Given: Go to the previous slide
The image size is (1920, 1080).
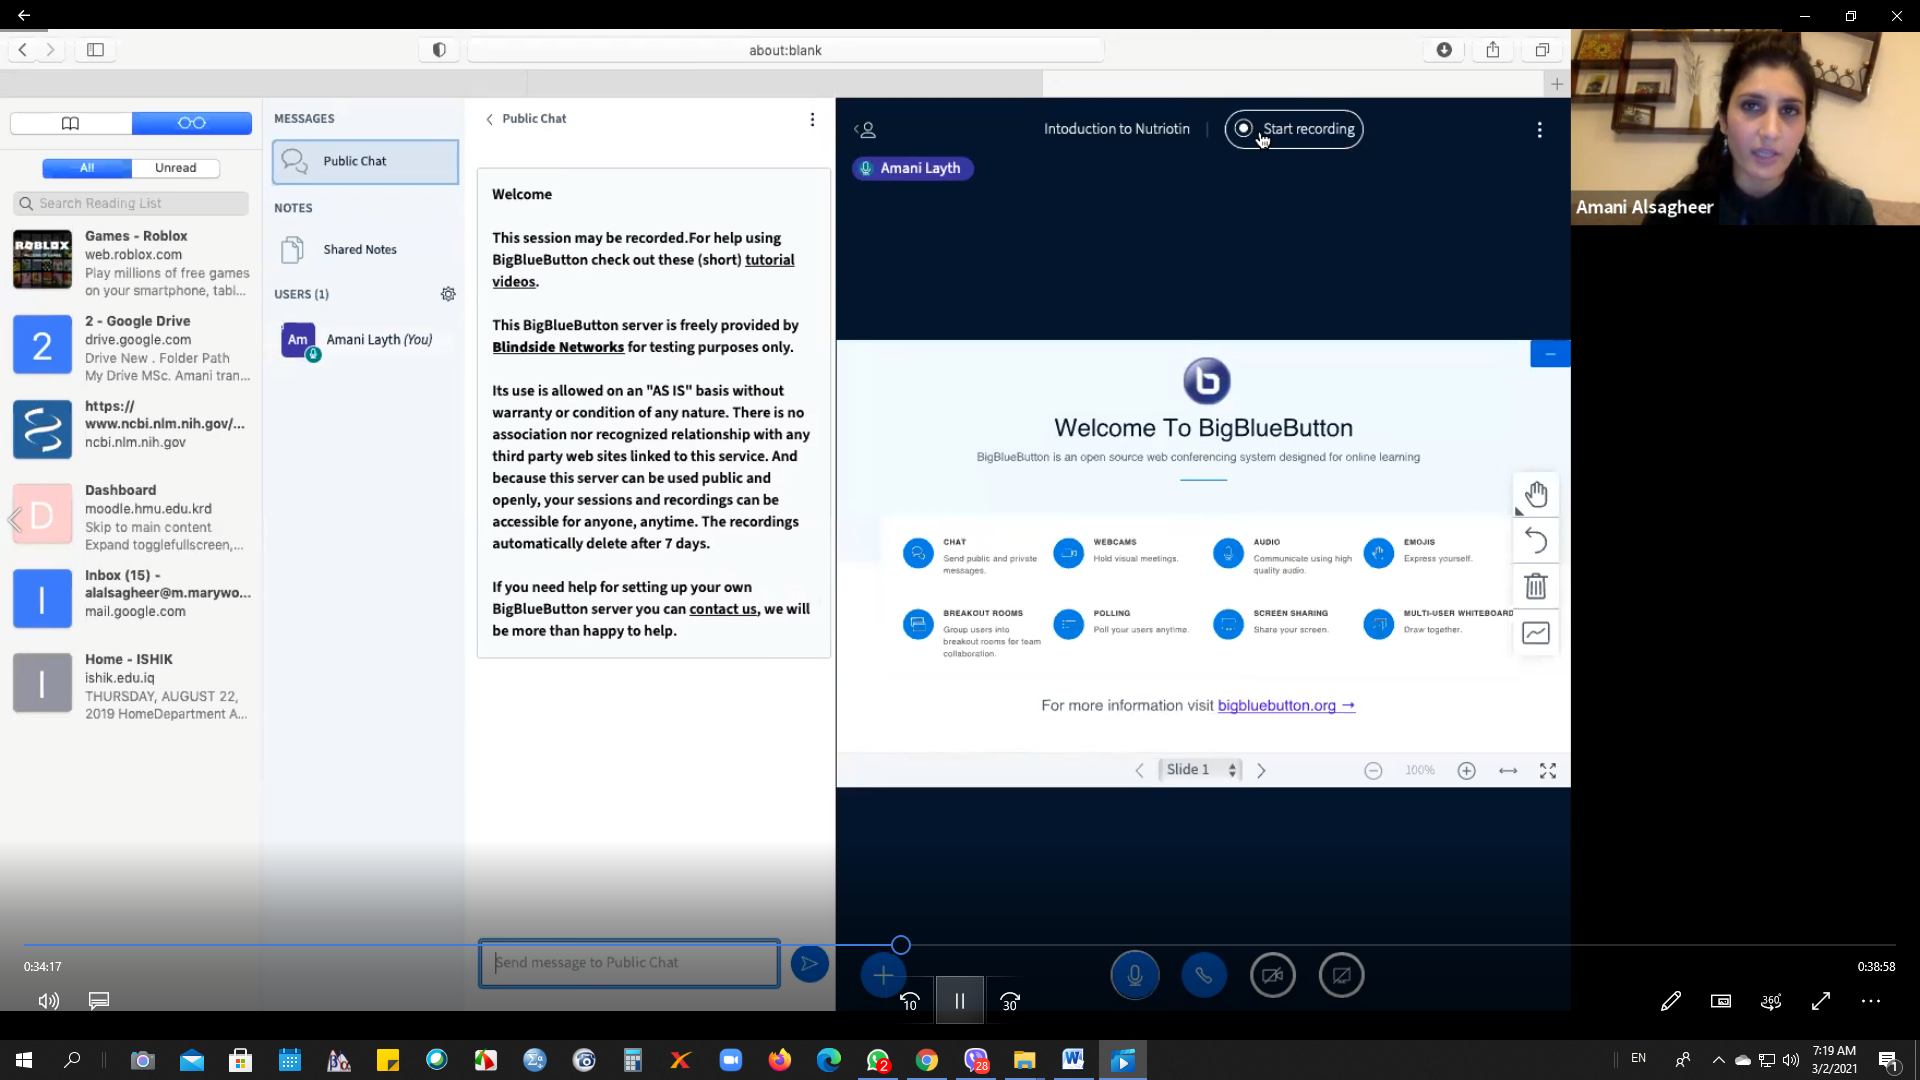Looking at the screenshot, I should coord(1139,770).
